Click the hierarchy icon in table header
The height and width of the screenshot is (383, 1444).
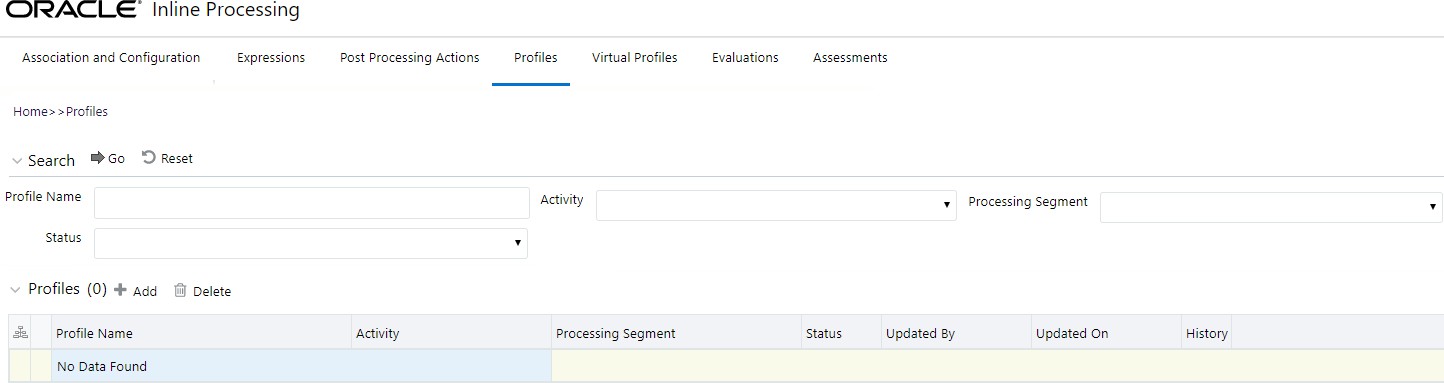[19, 333]
